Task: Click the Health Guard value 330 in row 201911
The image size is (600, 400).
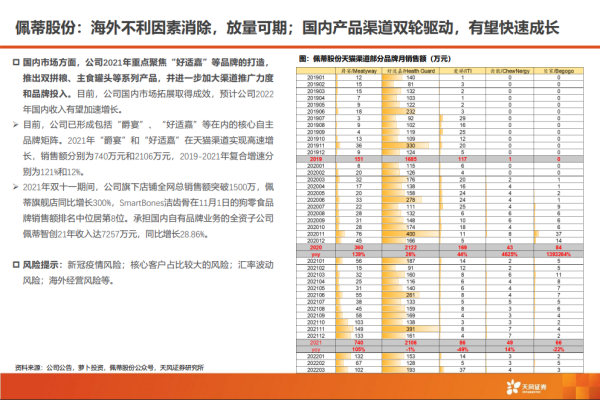Action: [x=411, y=145]
